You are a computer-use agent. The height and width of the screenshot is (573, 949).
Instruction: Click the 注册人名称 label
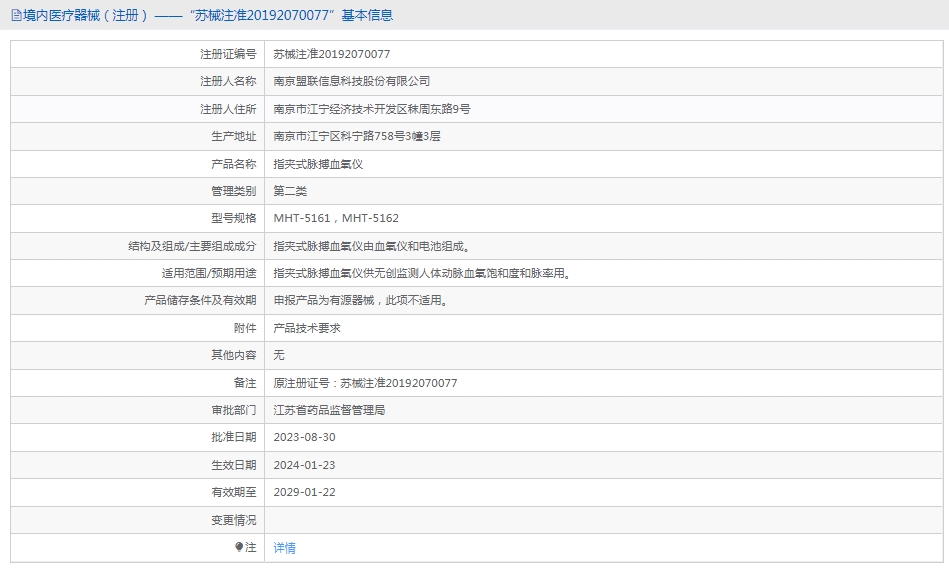click(228, 81)
